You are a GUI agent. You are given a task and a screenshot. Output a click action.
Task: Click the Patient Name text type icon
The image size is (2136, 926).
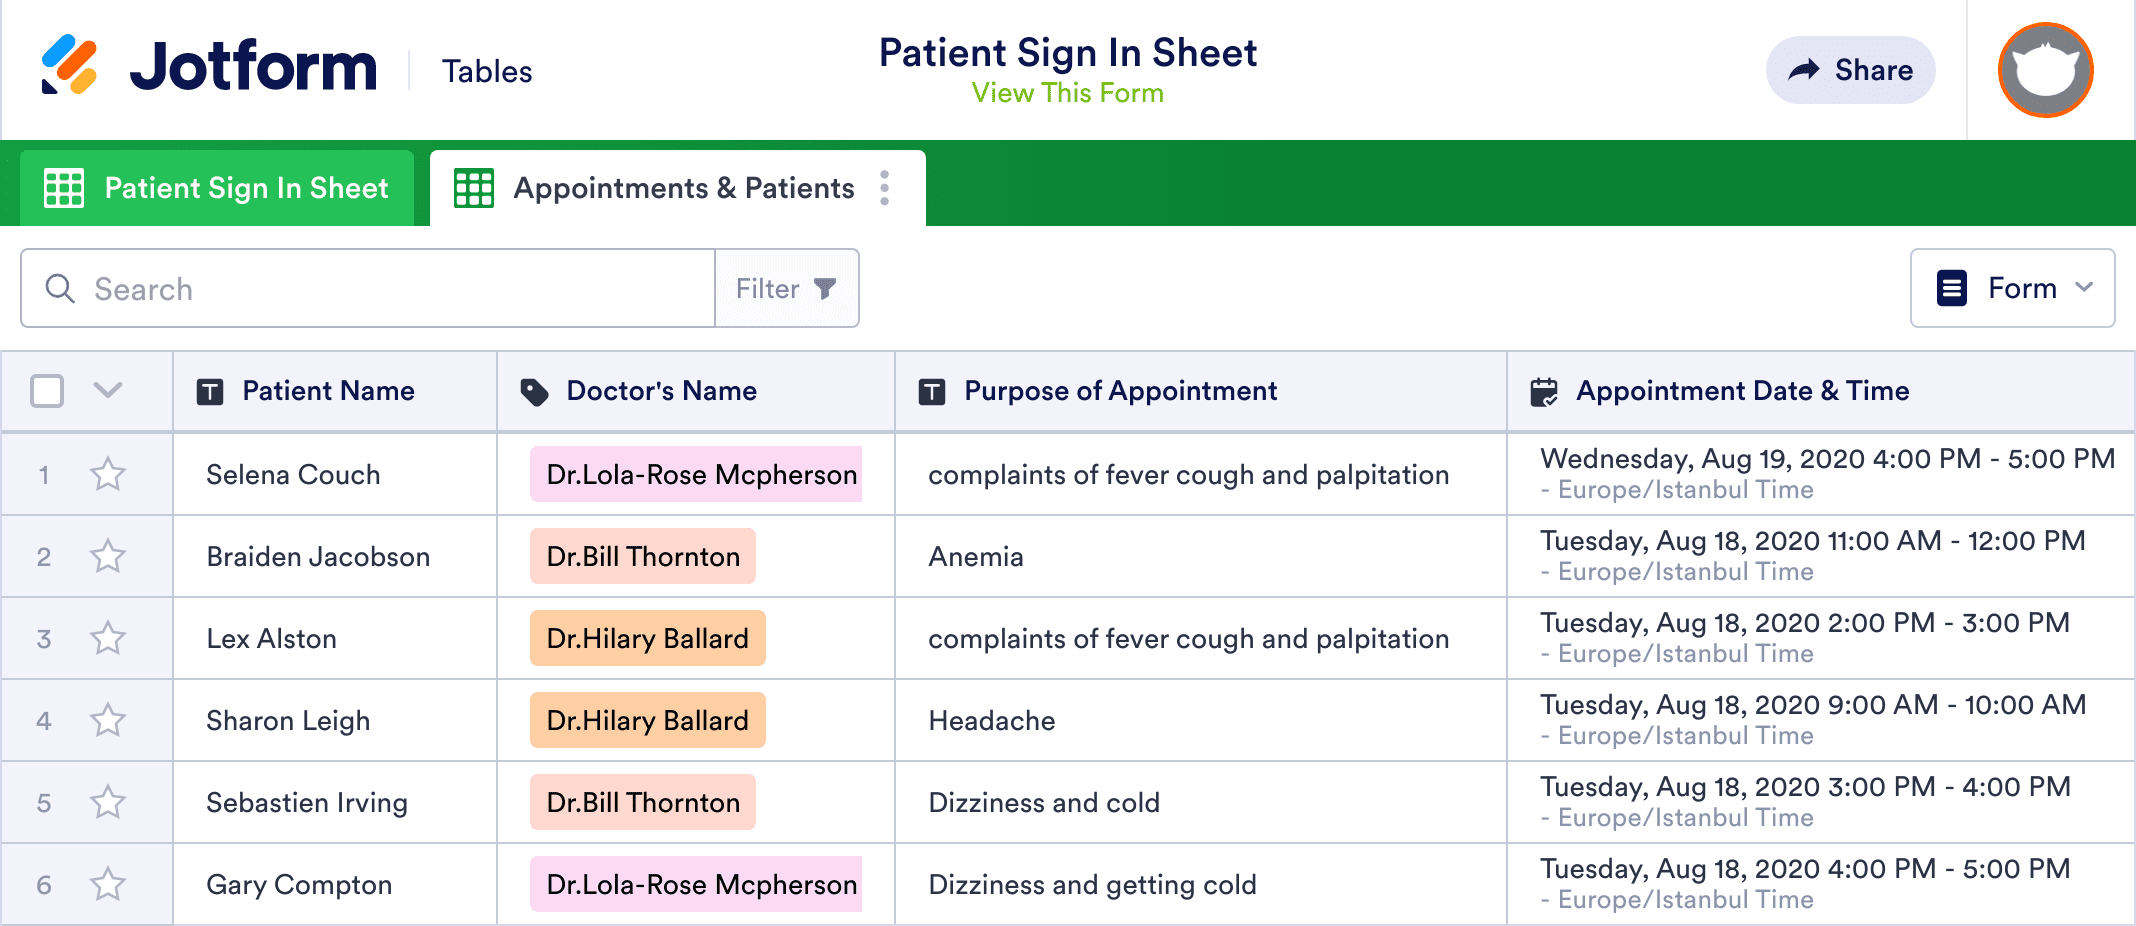[210, 392]
